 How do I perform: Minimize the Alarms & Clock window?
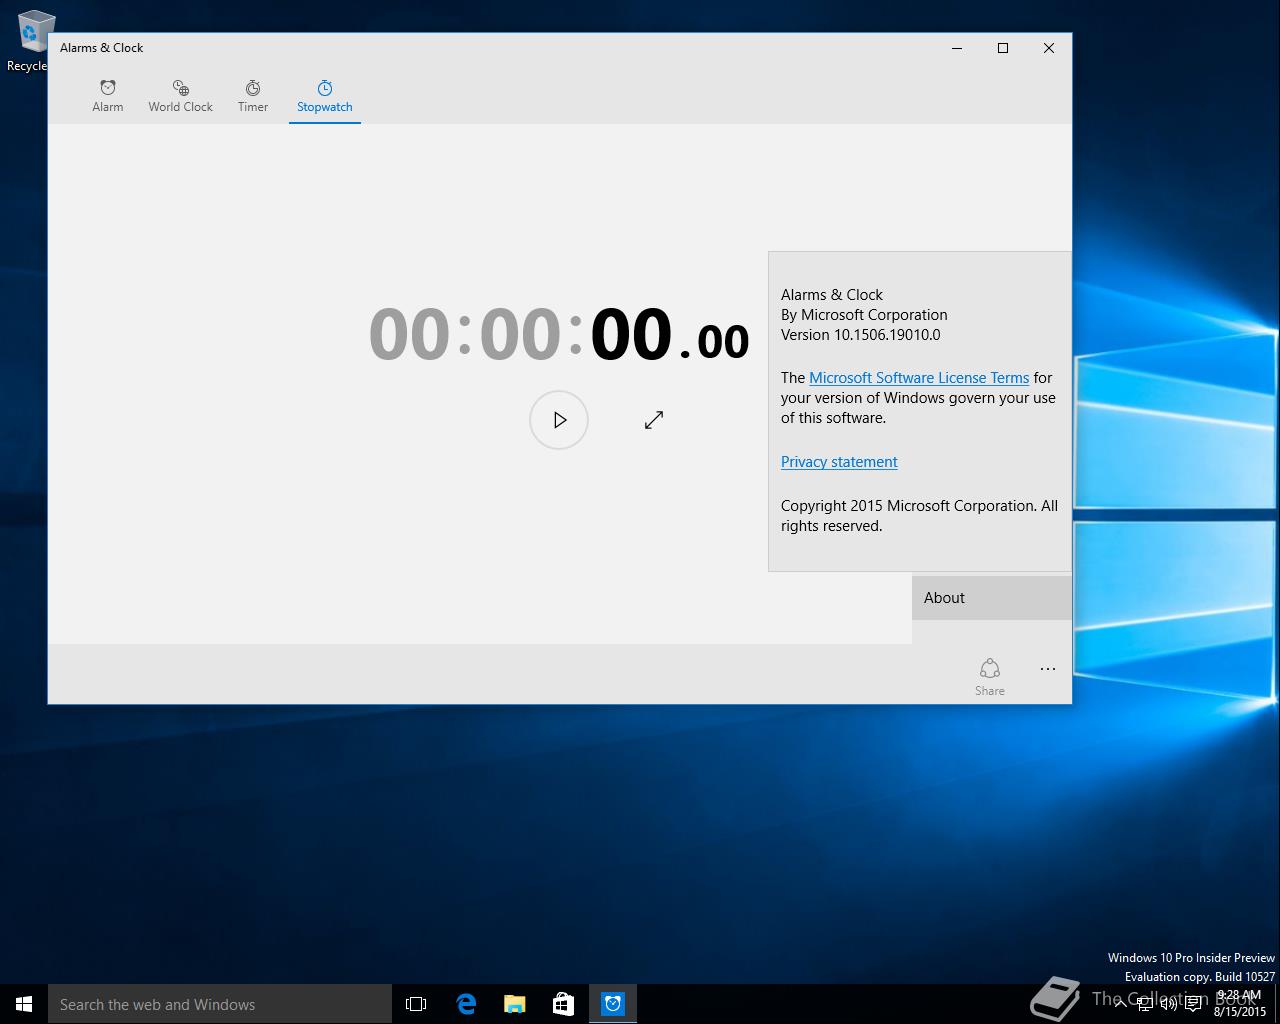pyautogui.click(x=957, y=48)
